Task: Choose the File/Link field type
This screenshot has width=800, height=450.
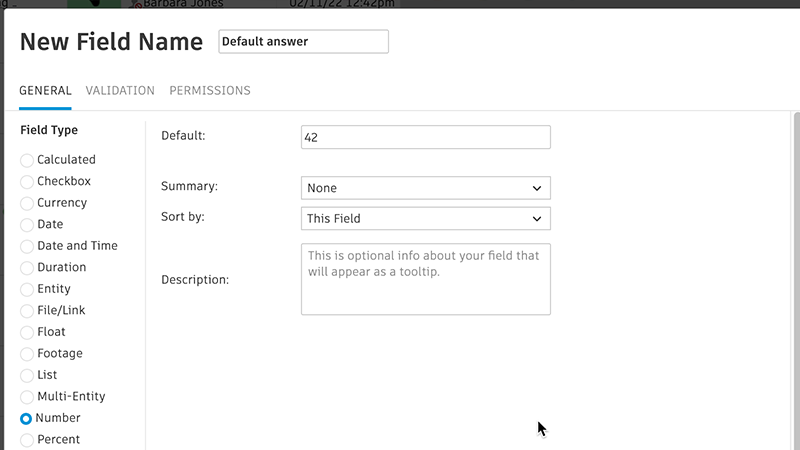Action: click(27, 311)
